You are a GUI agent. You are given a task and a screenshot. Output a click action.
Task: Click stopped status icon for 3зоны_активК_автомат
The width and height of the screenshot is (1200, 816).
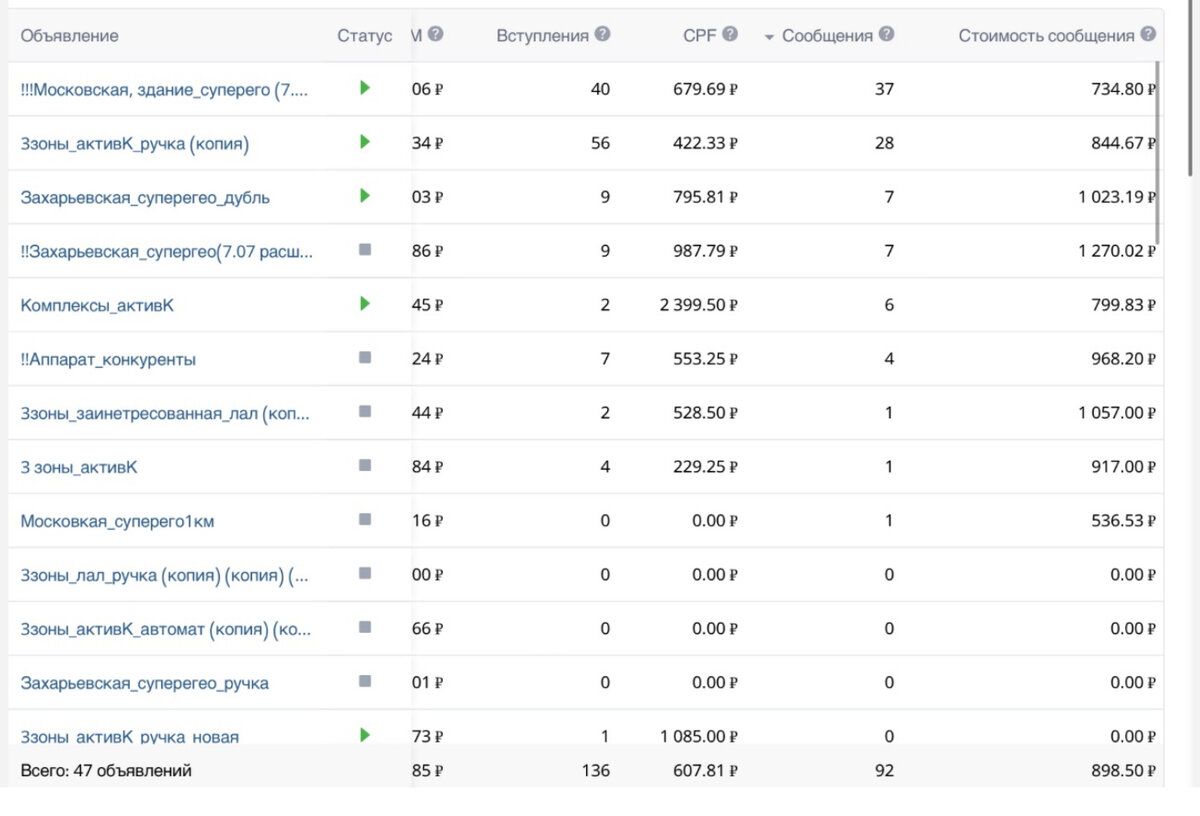[x=365, y=627]
